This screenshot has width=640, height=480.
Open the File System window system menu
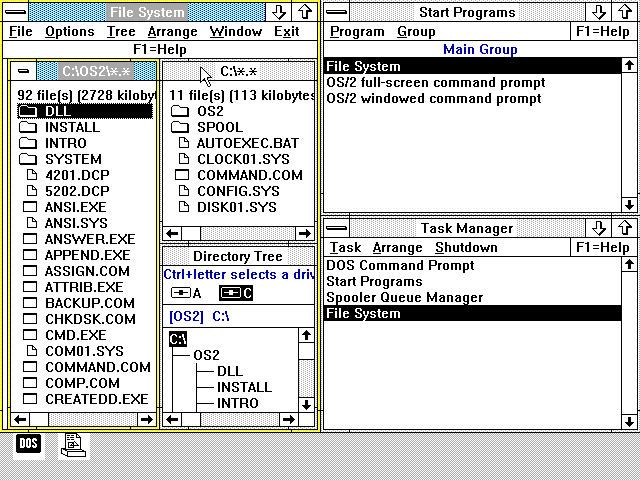16,12
